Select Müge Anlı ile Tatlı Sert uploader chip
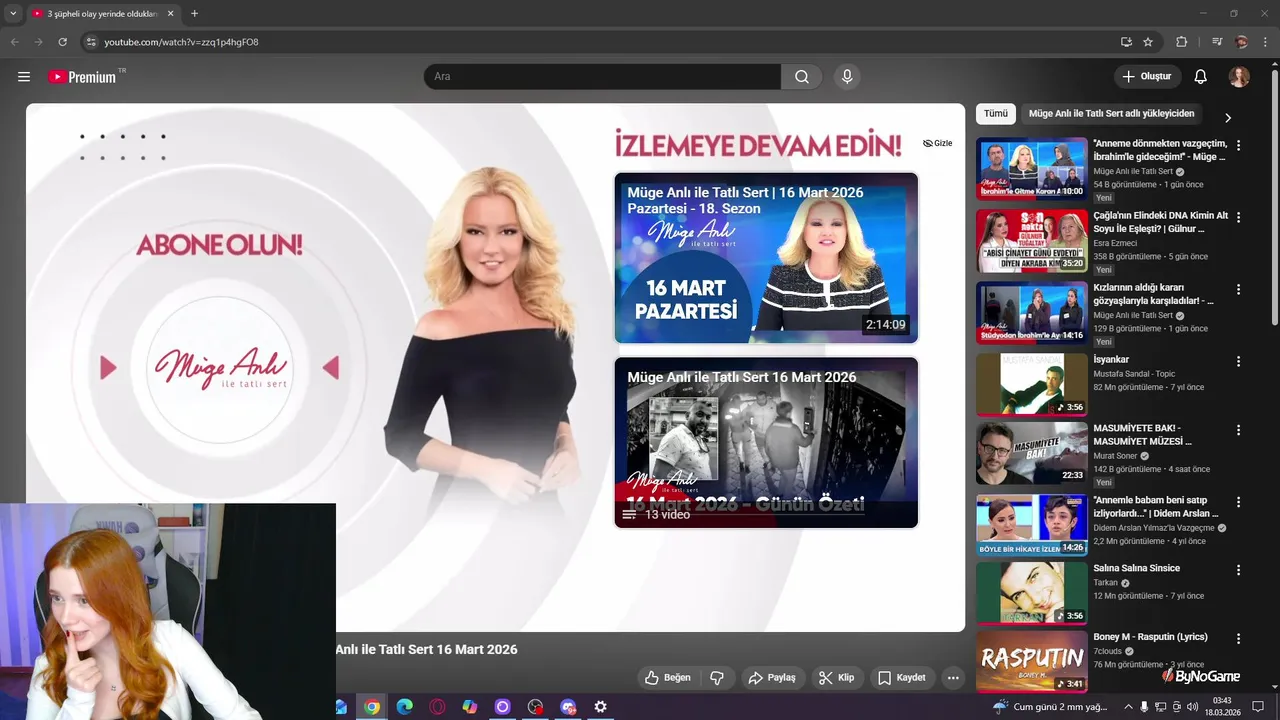Viewport: 1280px width, 720px height. click(x=1111, y=114)
